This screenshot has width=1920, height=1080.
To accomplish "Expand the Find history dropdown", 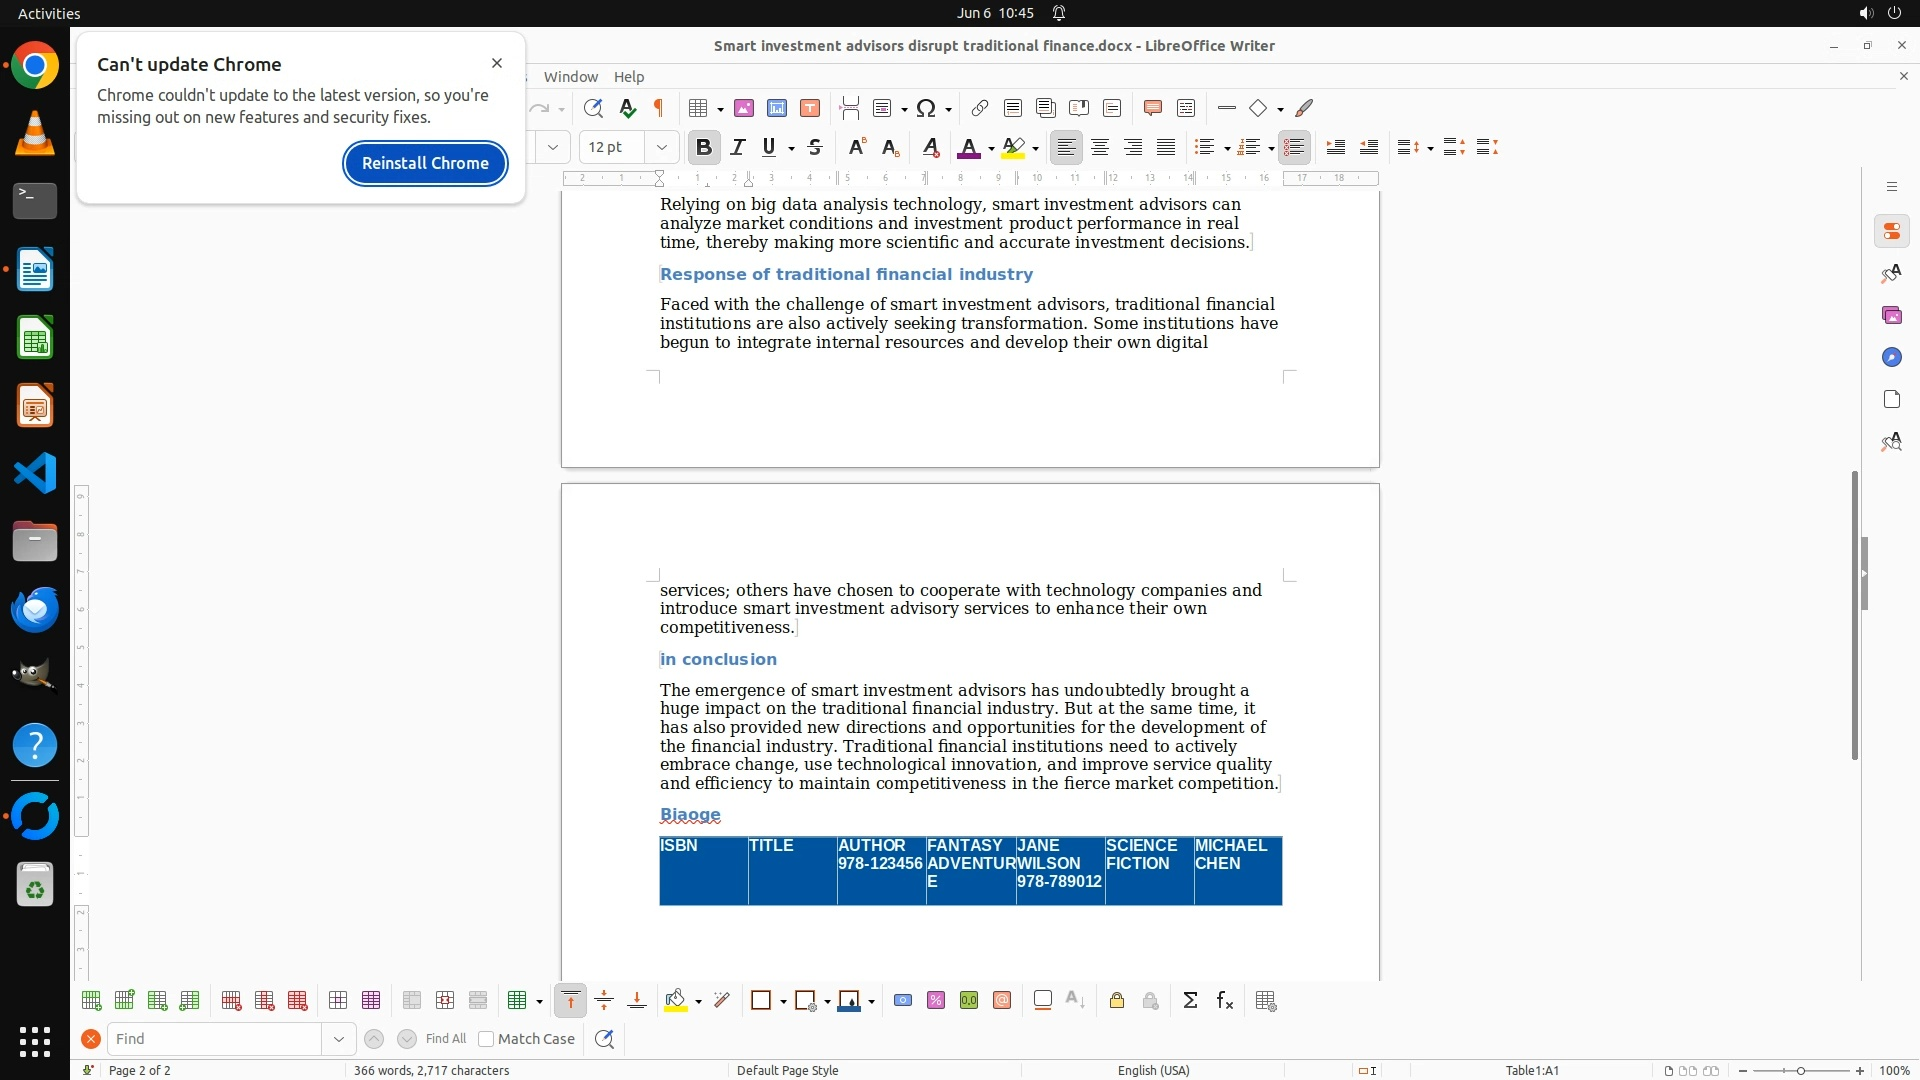I will tap(339, 1039).
